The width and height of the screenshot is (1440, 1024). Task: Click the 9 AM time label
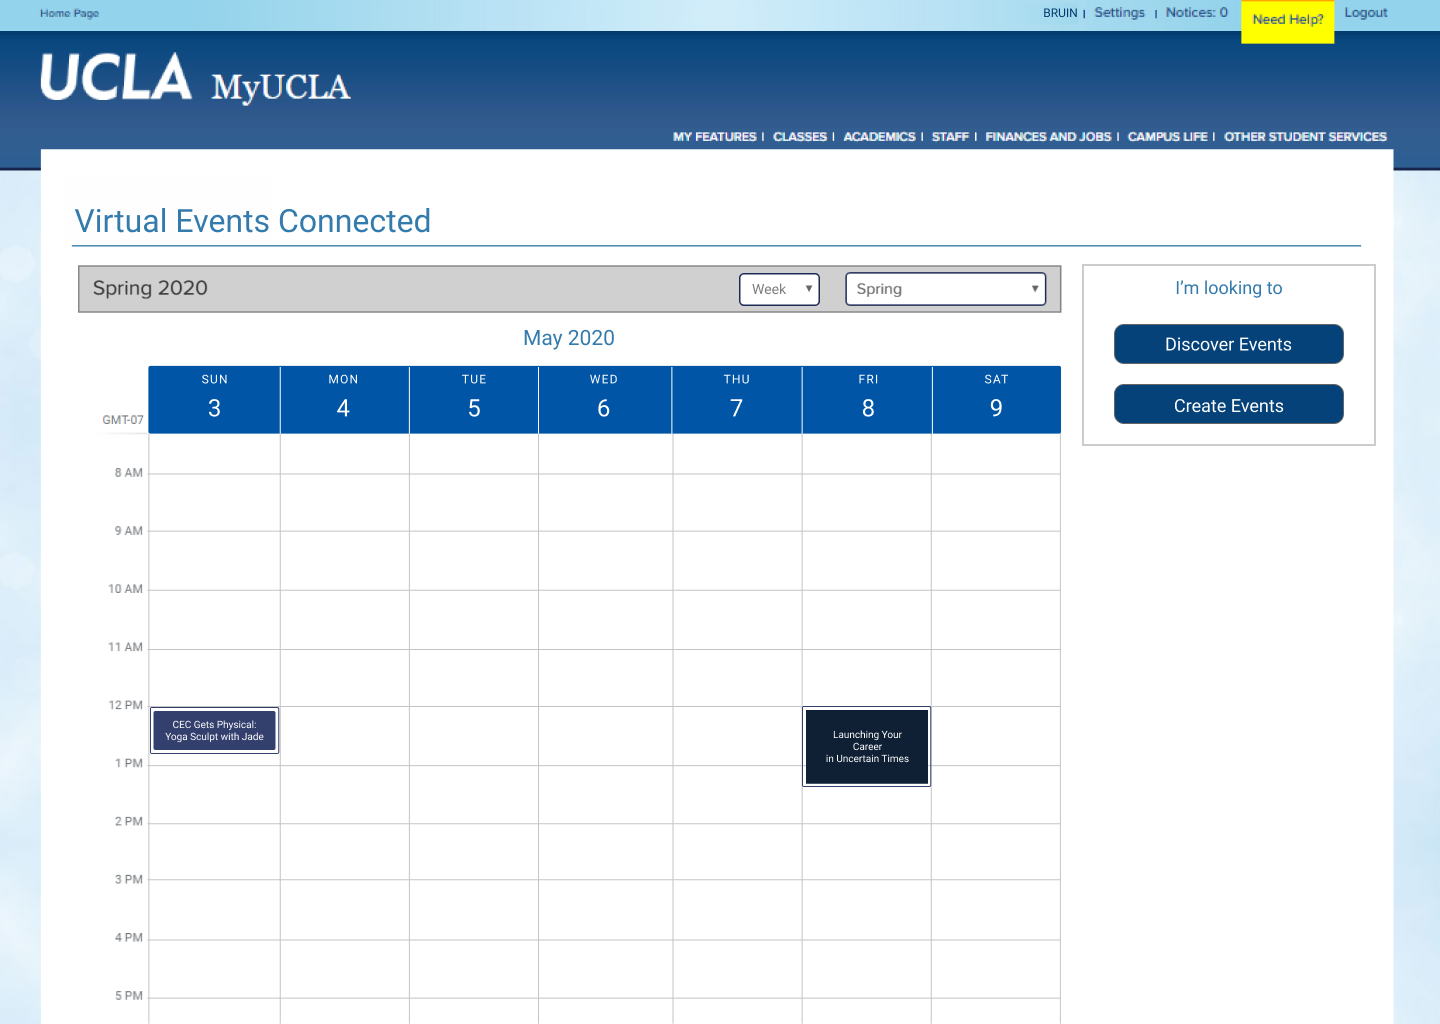pyautogui.click(x=129, y=531)
